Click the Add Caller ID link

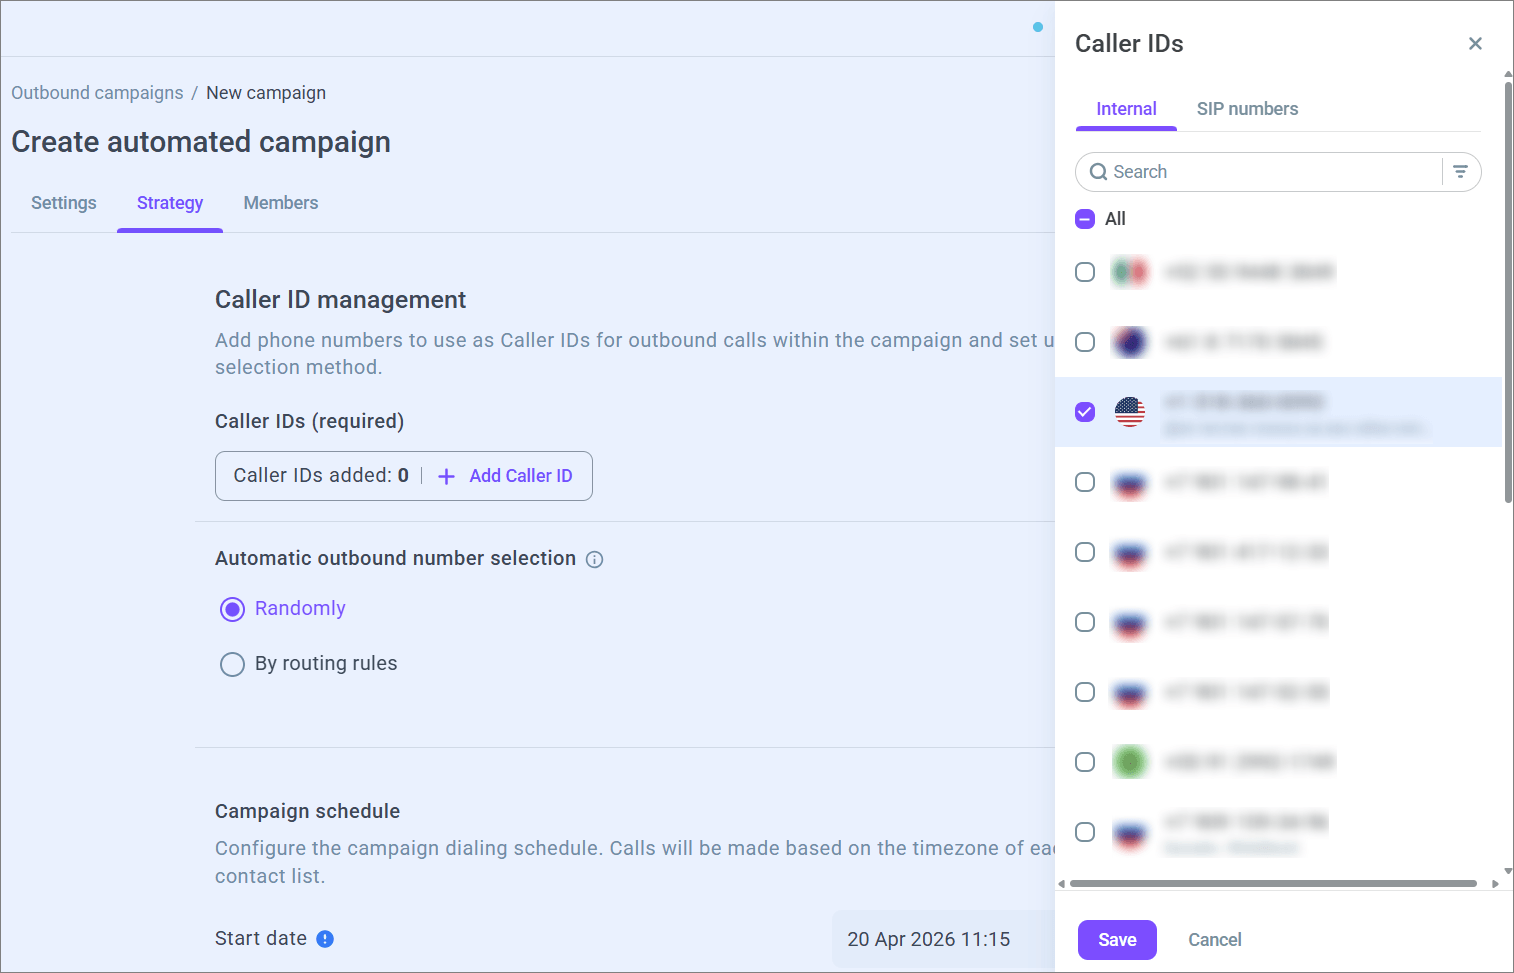pyautogui.click(x=521, y=476)
